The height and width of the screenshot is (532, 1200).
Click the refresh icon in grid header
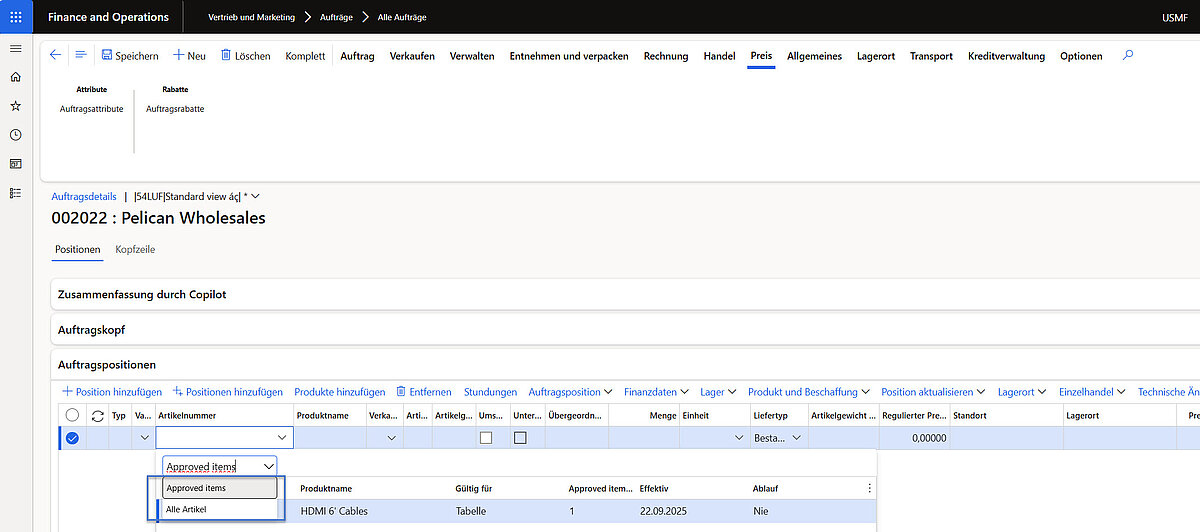pyautogui.click(x=97, y=415)
